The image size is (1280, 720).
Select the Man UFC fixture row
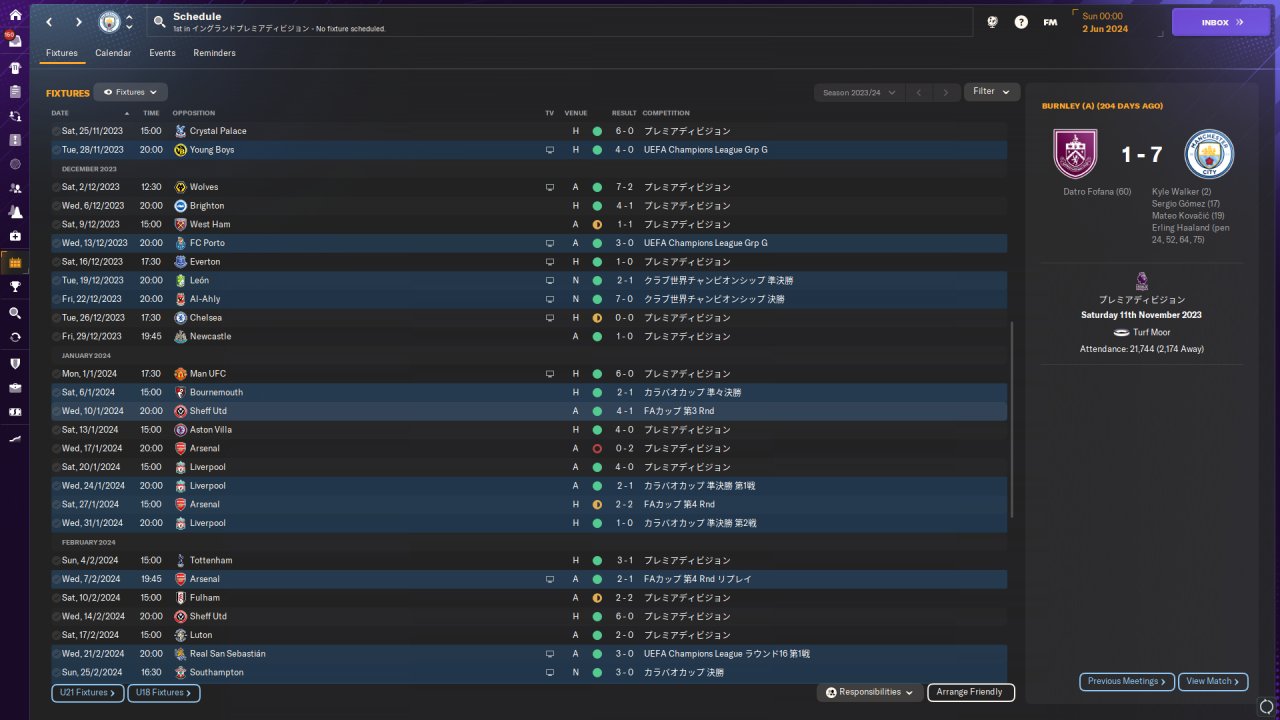[529, 374]
